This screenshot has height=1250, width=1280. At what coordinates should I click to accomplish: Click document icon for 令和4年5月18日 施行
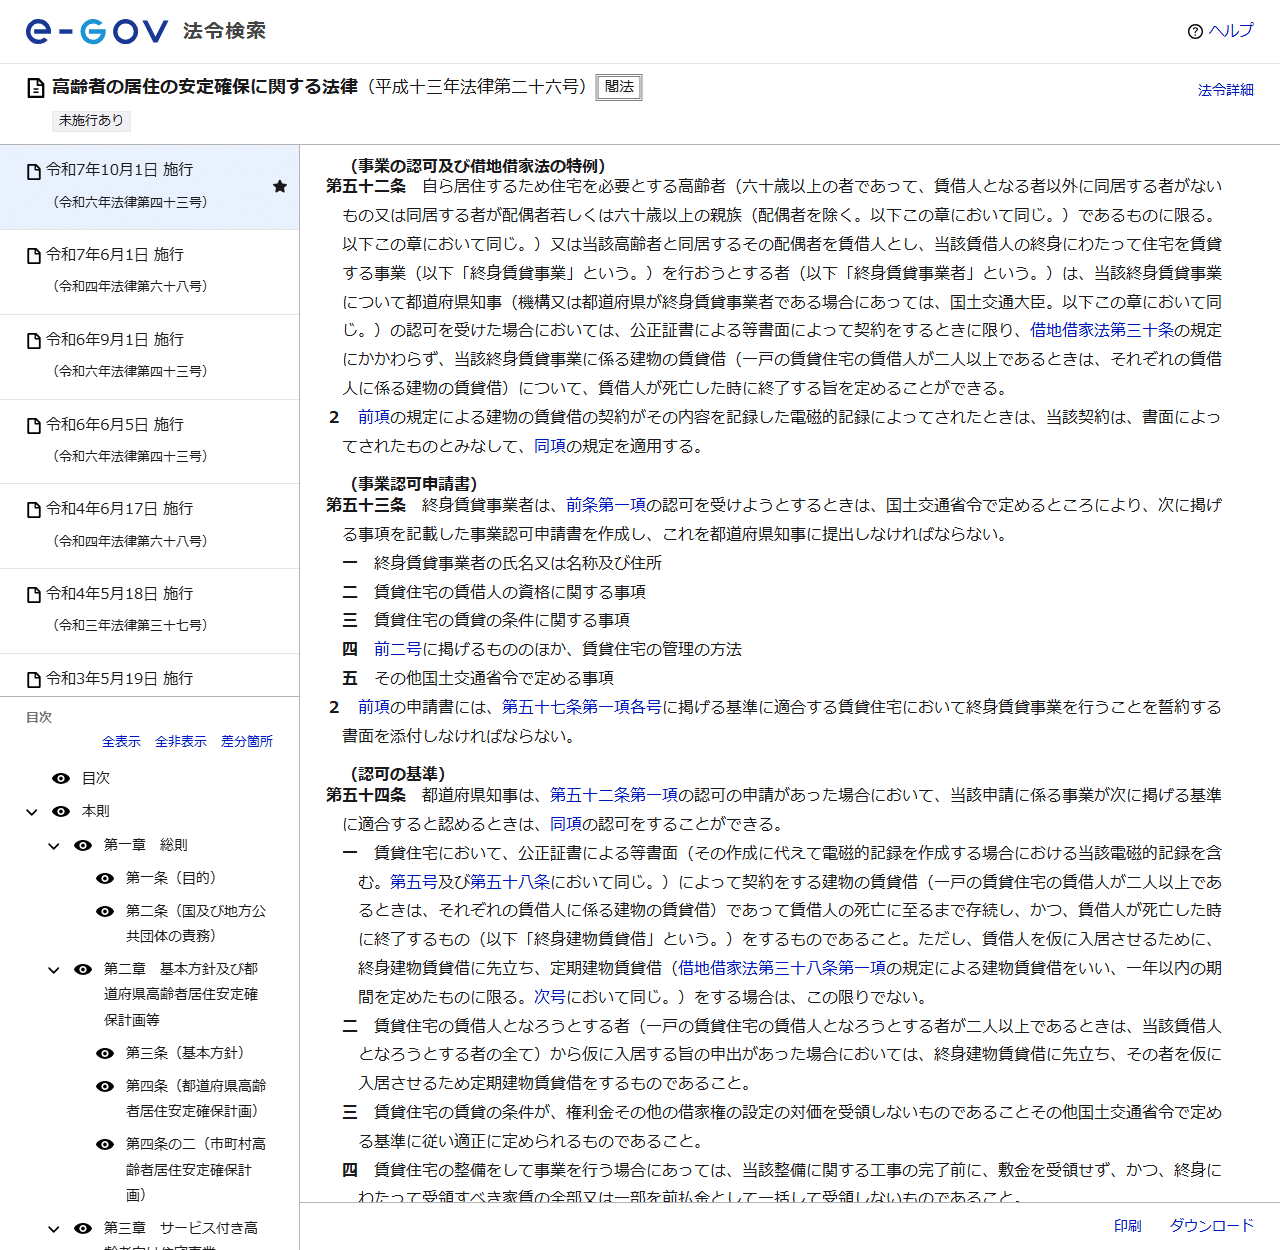pos(34,595)
